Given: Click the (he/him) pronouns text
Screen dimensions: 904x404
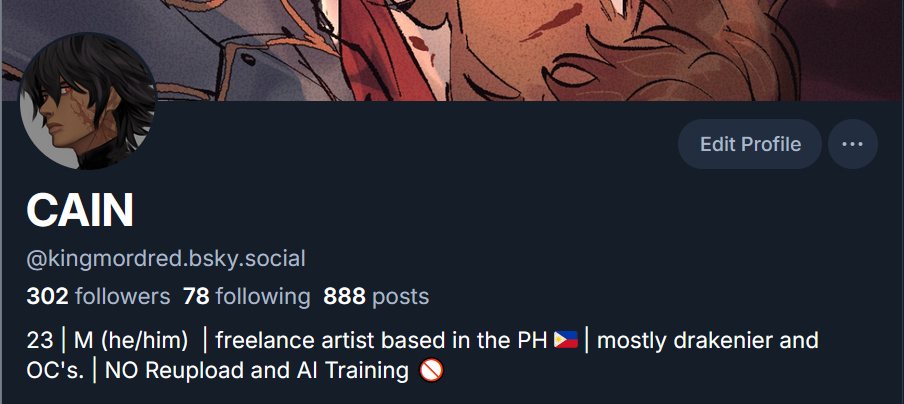Looking at the screenshot, I should [144, 341].
